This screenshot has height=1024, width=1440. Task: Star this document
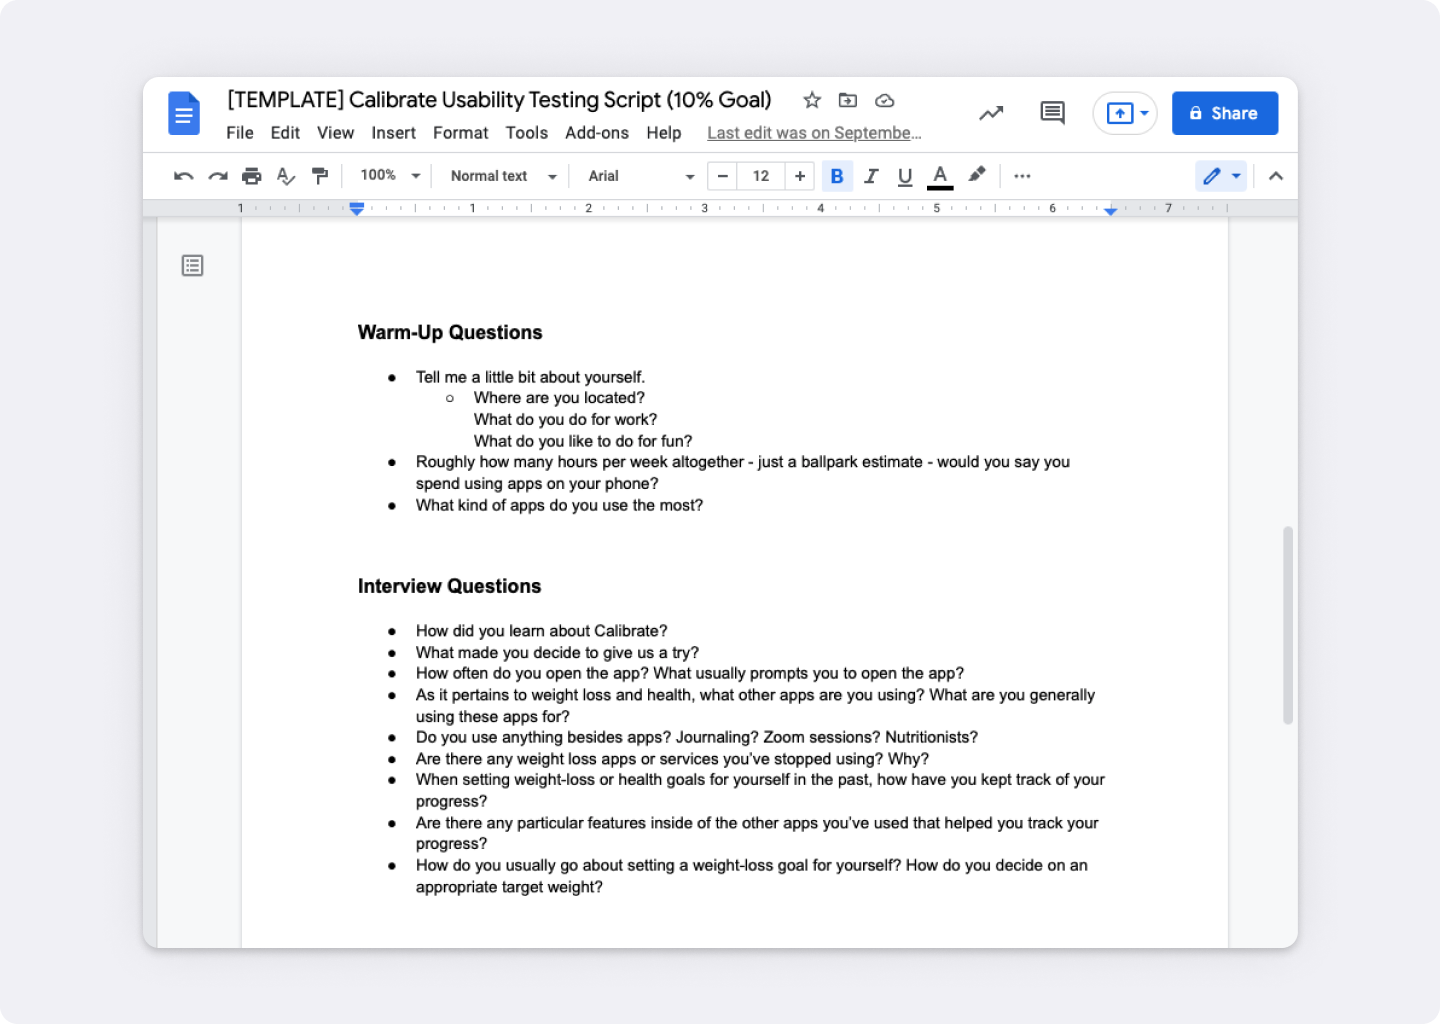pyautogui.click(x=812, y=100)
